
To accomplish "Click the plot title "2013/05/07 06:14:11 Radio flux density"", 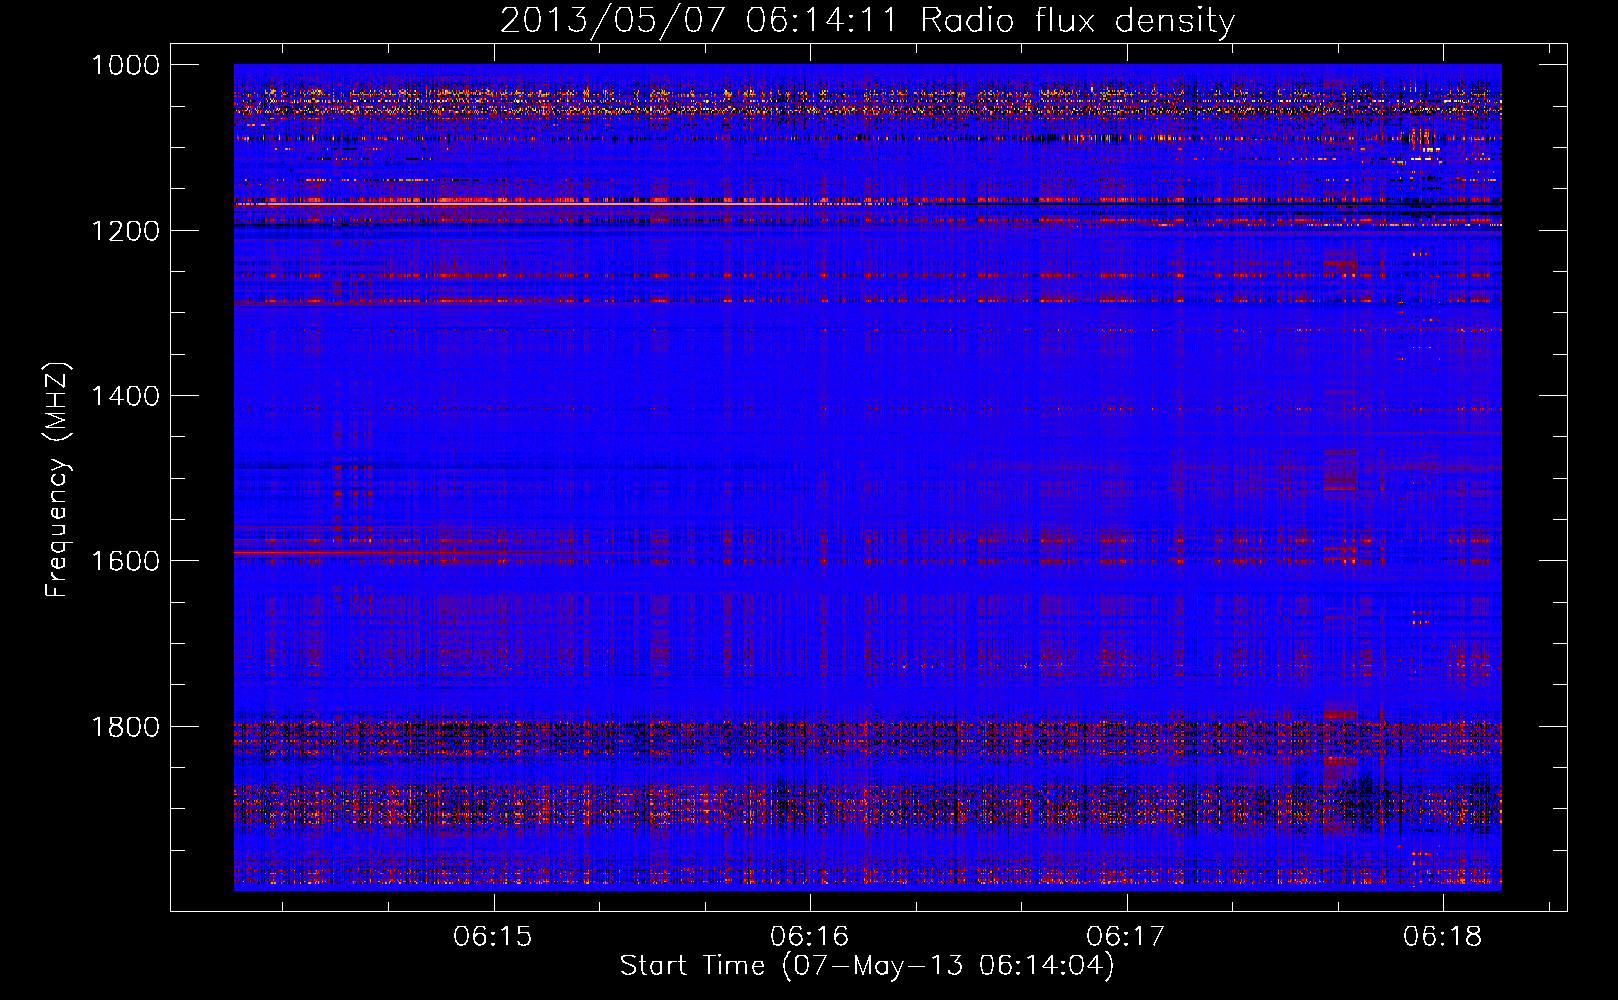I will pyautogui.click(x=867, y=20).
